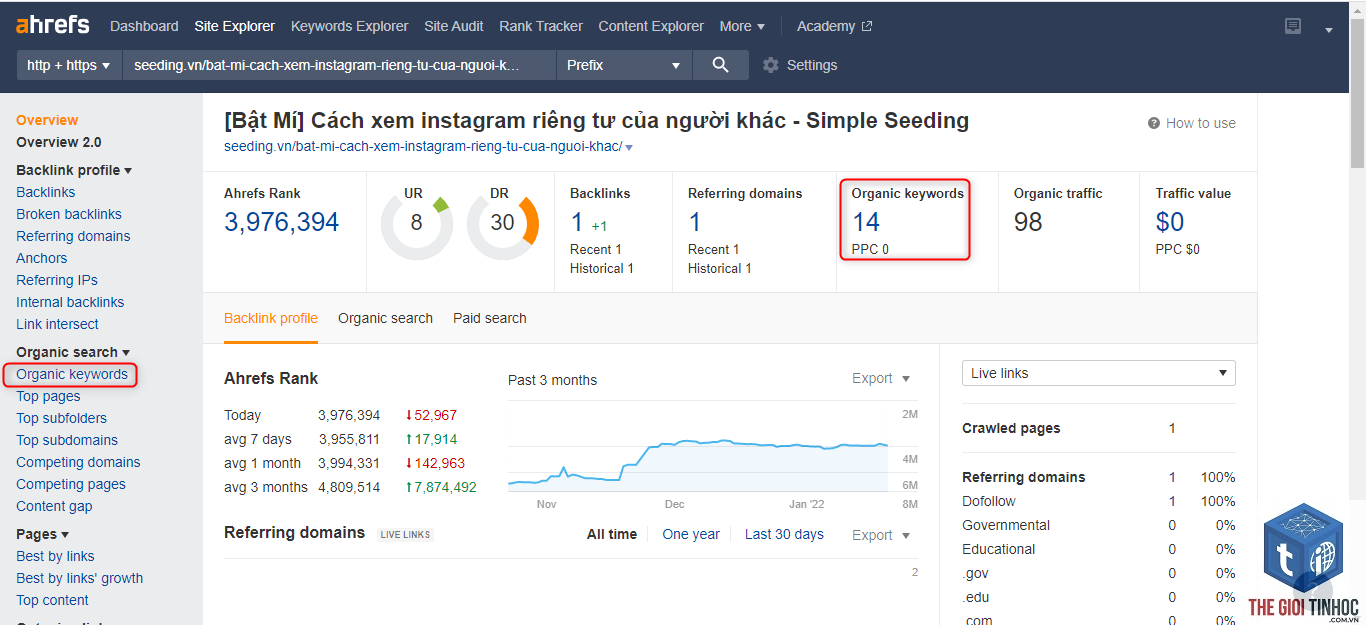Open Top subfolders in sidebar
1366x625 pixels.
coord(61,418)
